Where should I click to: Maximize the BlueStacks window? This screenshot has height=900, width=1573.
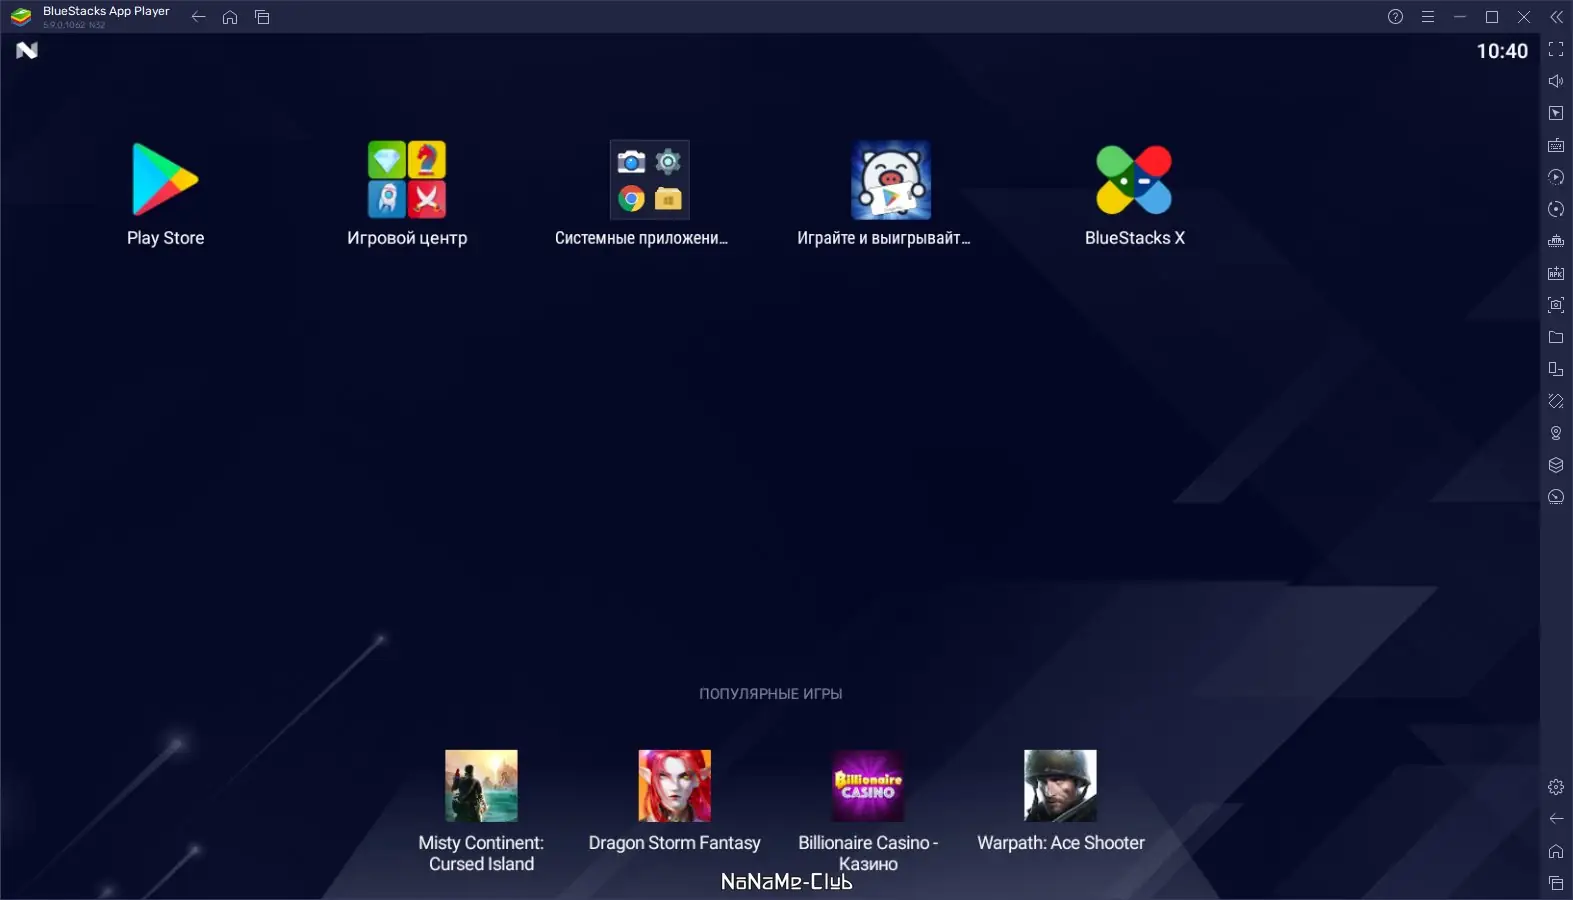pyautogui.click(x=1492, y=17)
